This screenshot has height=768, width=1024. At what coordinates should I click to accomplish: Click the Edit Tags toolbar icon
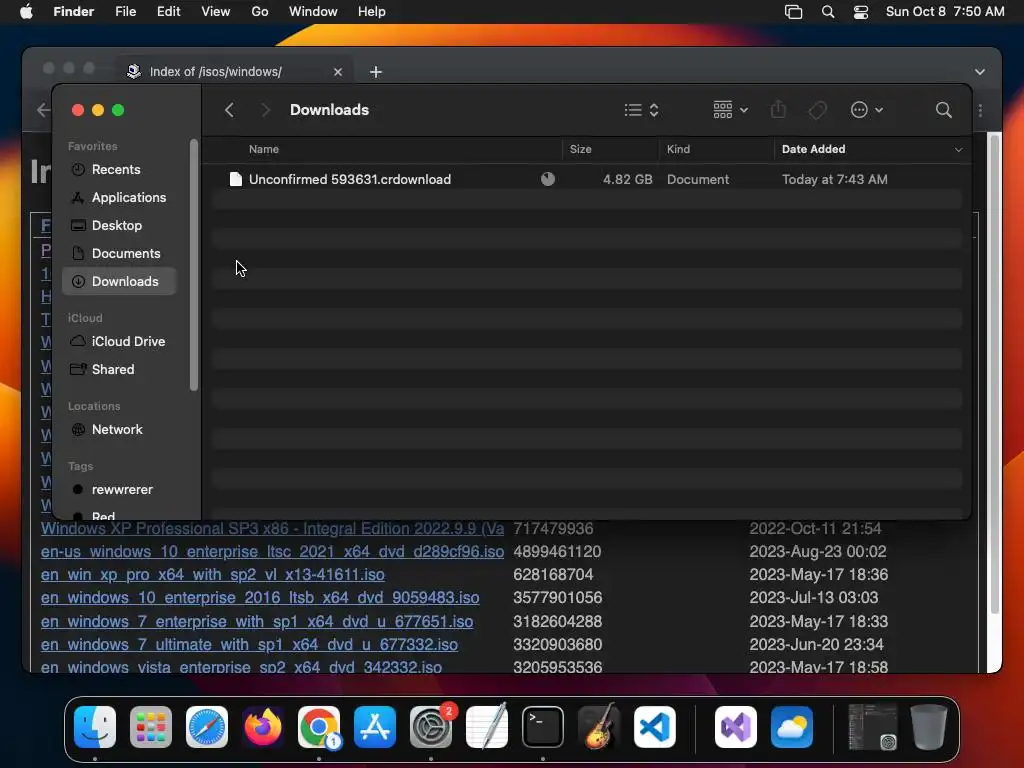[818, 110]
